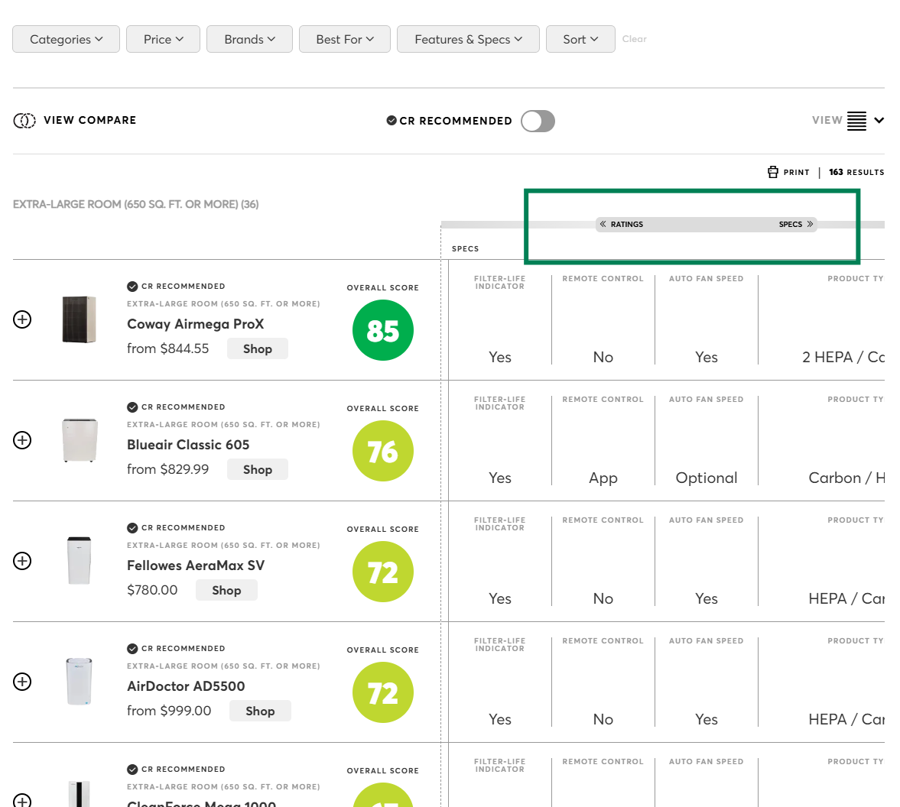Click the Print icon

773,172
